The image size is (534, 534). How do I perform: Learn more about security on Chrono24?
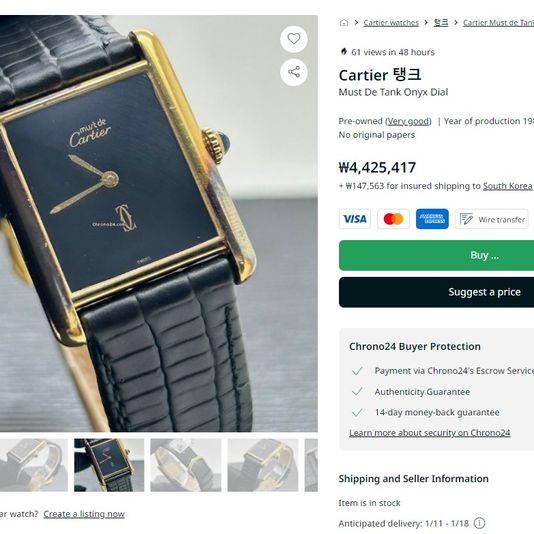tap(429, 433)
